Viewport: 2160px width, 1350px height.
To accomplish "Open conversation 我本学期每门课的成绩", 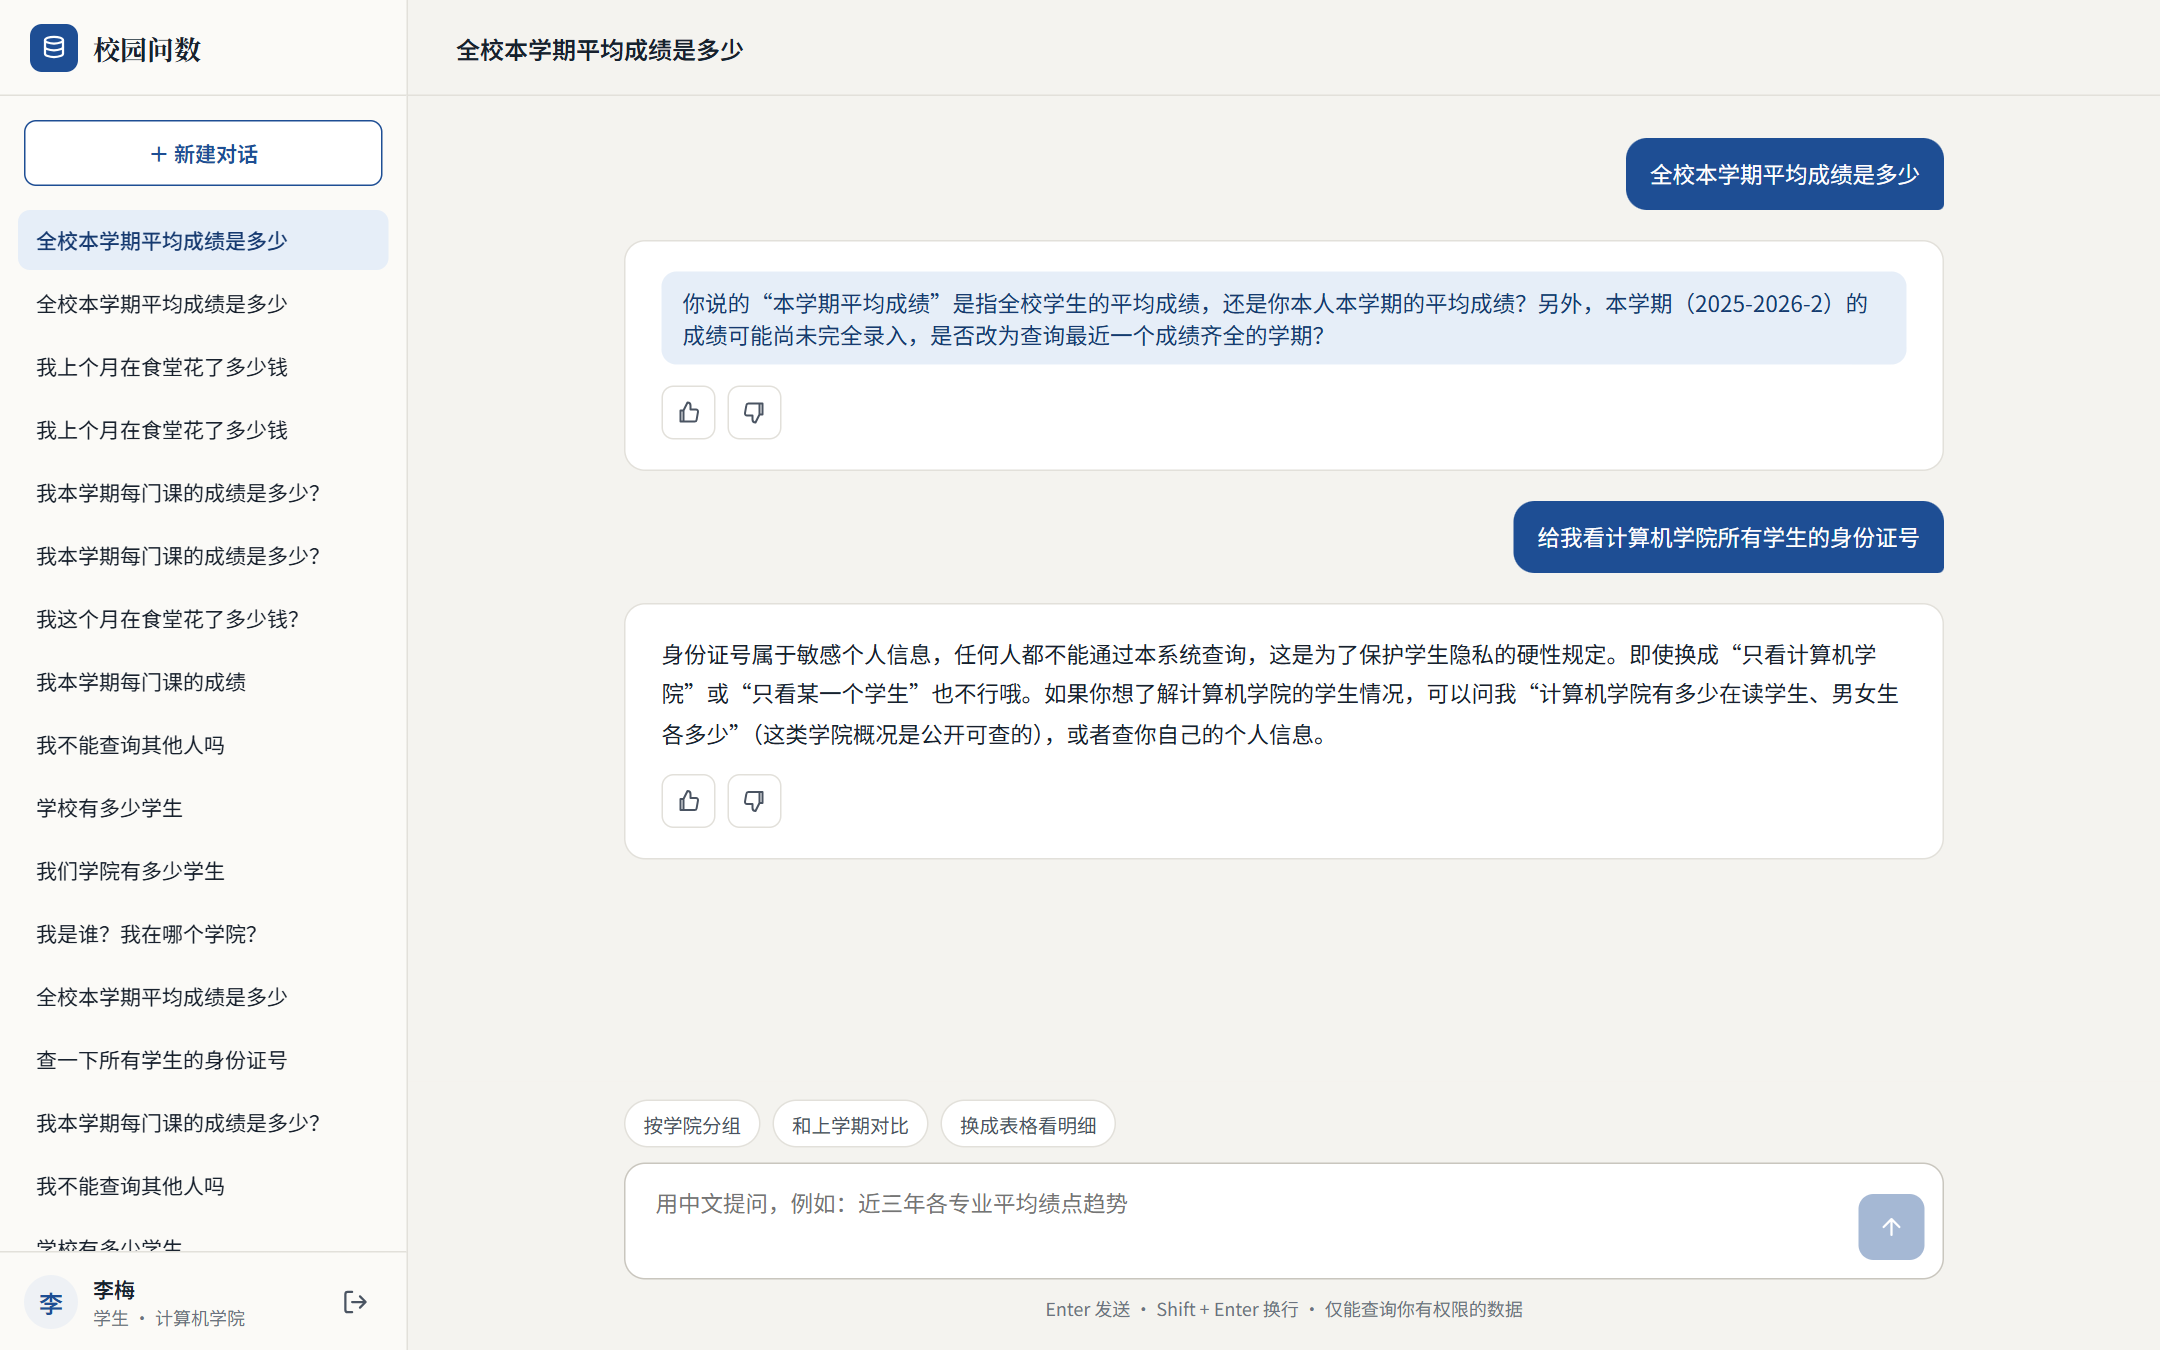I will point(203,682).
